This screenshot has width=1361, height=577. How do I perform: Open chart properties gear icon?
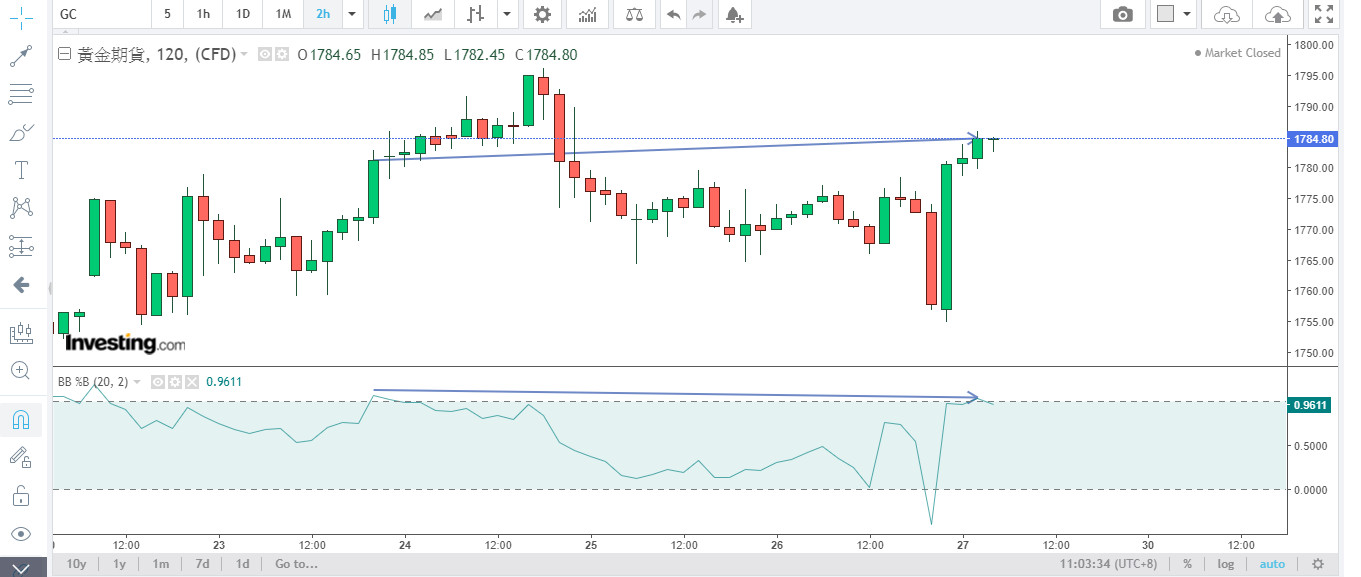coord(542,14)
